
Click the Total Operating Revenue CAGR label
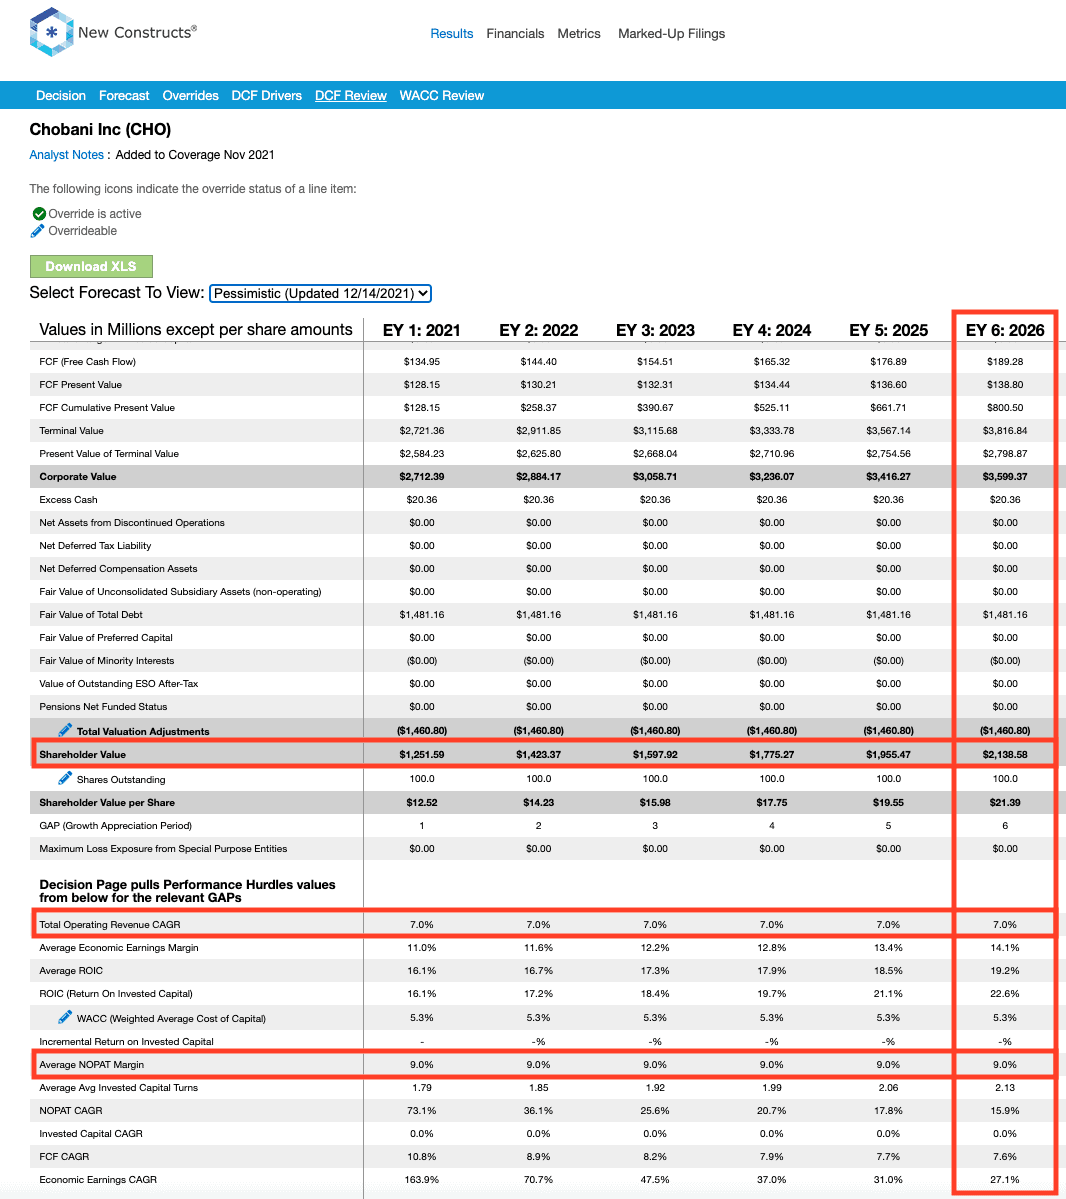(x=109, y=924)
